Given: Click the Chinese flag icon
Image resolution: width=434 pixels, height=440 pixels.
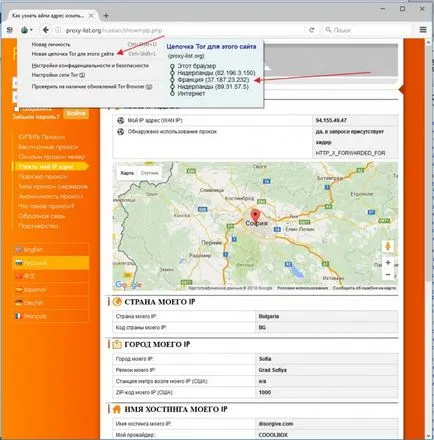Looking at the screenshot, I should point(19,276).
